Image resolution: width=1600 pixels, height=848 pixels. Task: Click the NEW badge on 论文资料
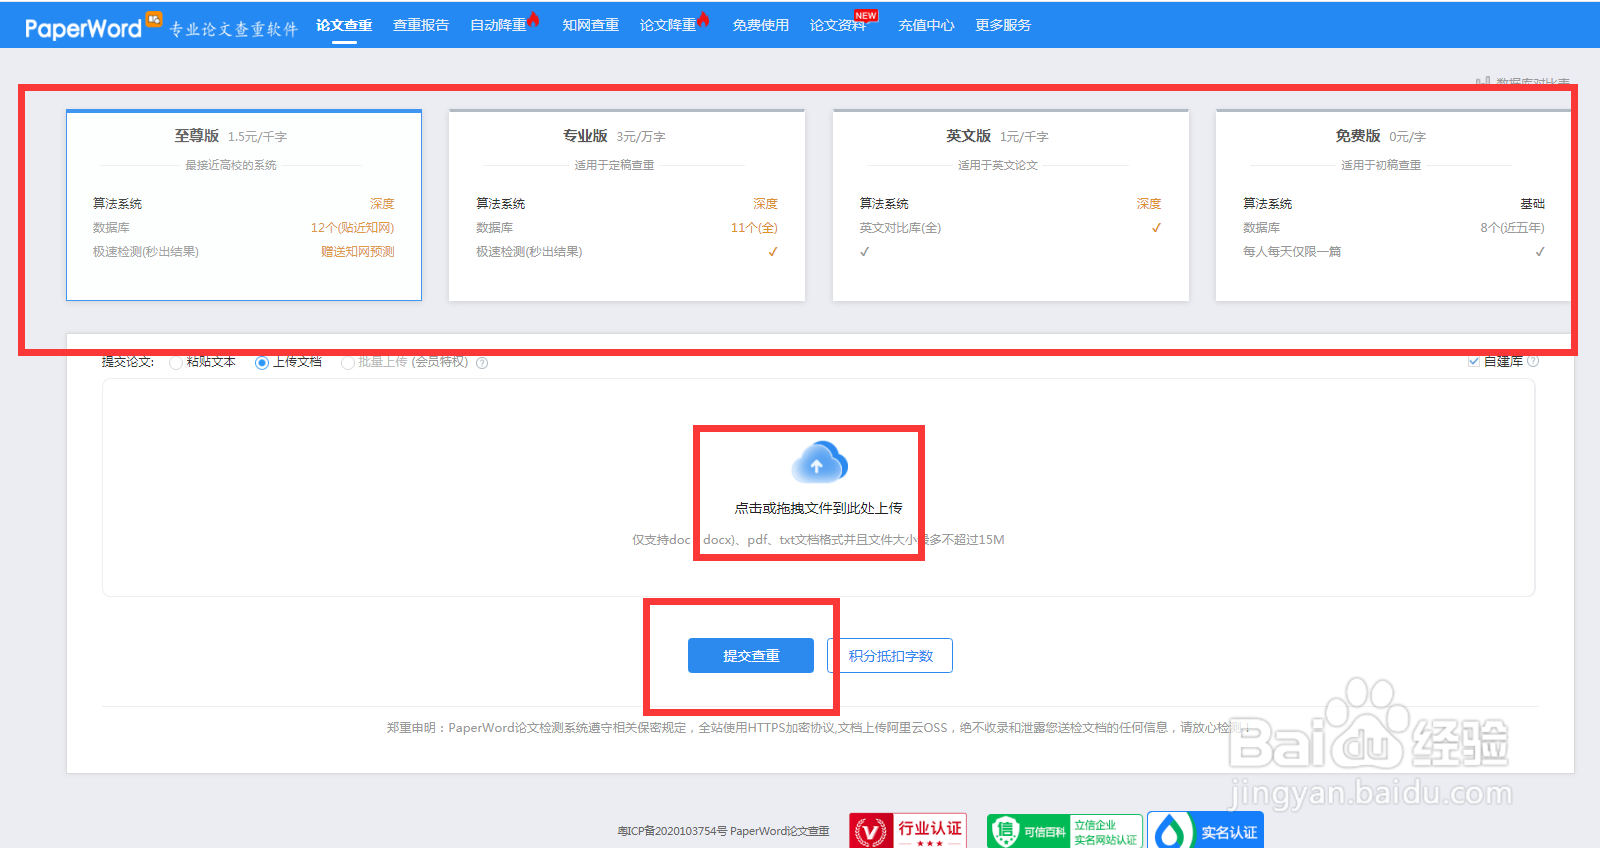866,15
